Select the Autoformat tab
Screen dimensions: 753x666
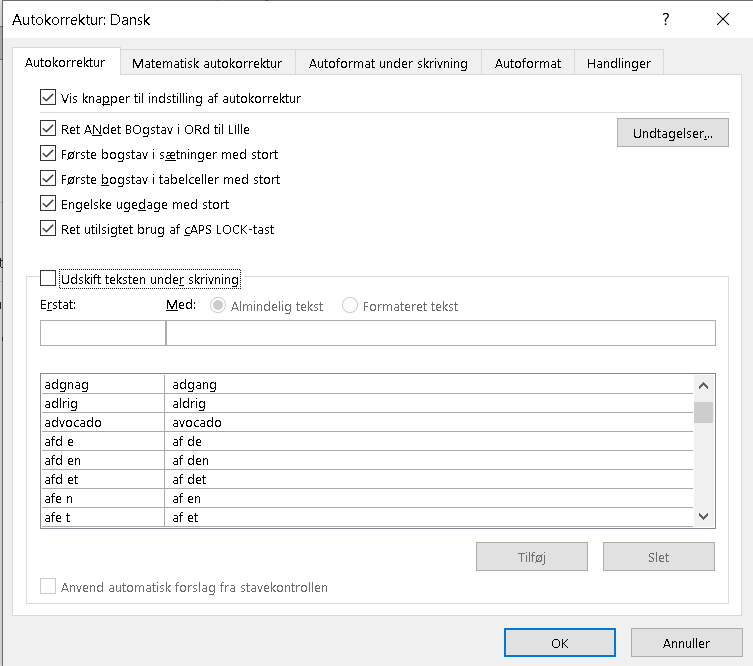528,63
